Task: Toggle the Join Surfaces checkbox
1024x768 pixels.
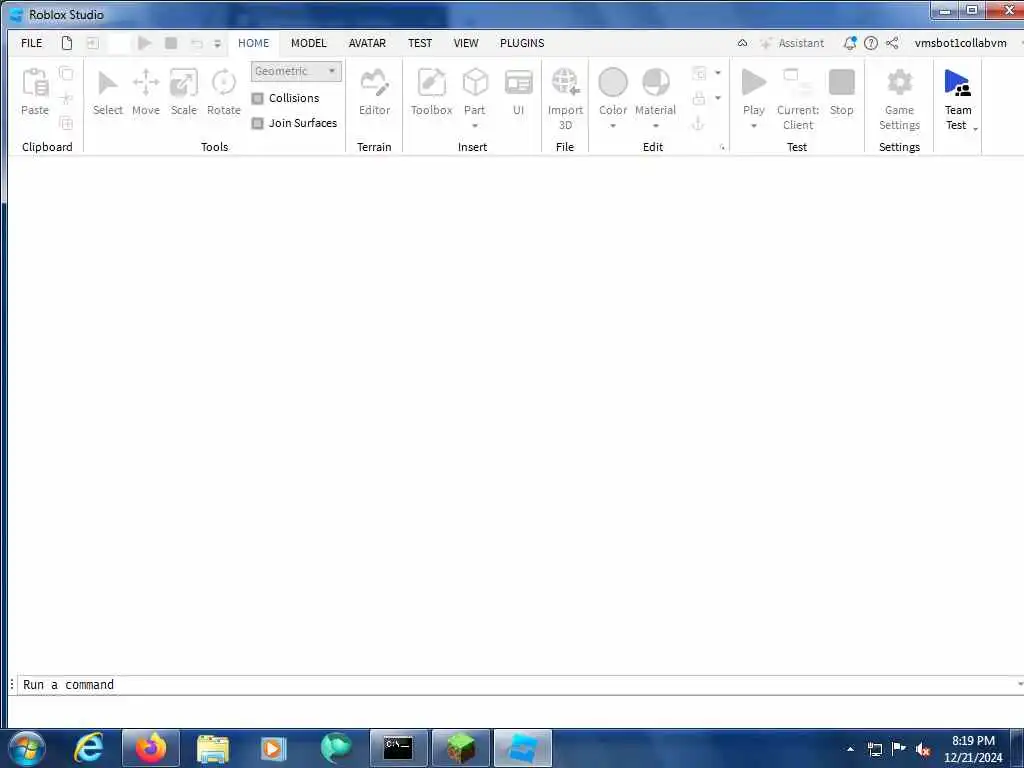Action: pos(257,123)
